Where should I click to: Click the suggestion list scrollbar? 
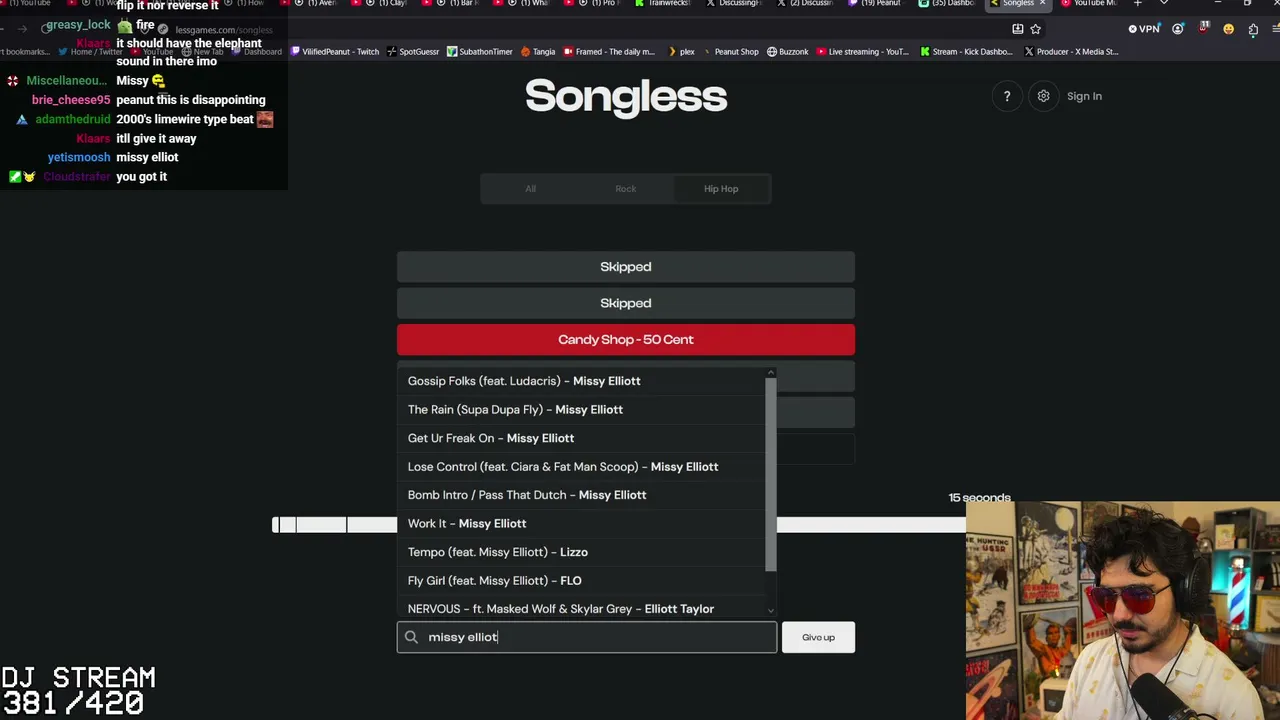pyautogui.click(x=771, y=475)
